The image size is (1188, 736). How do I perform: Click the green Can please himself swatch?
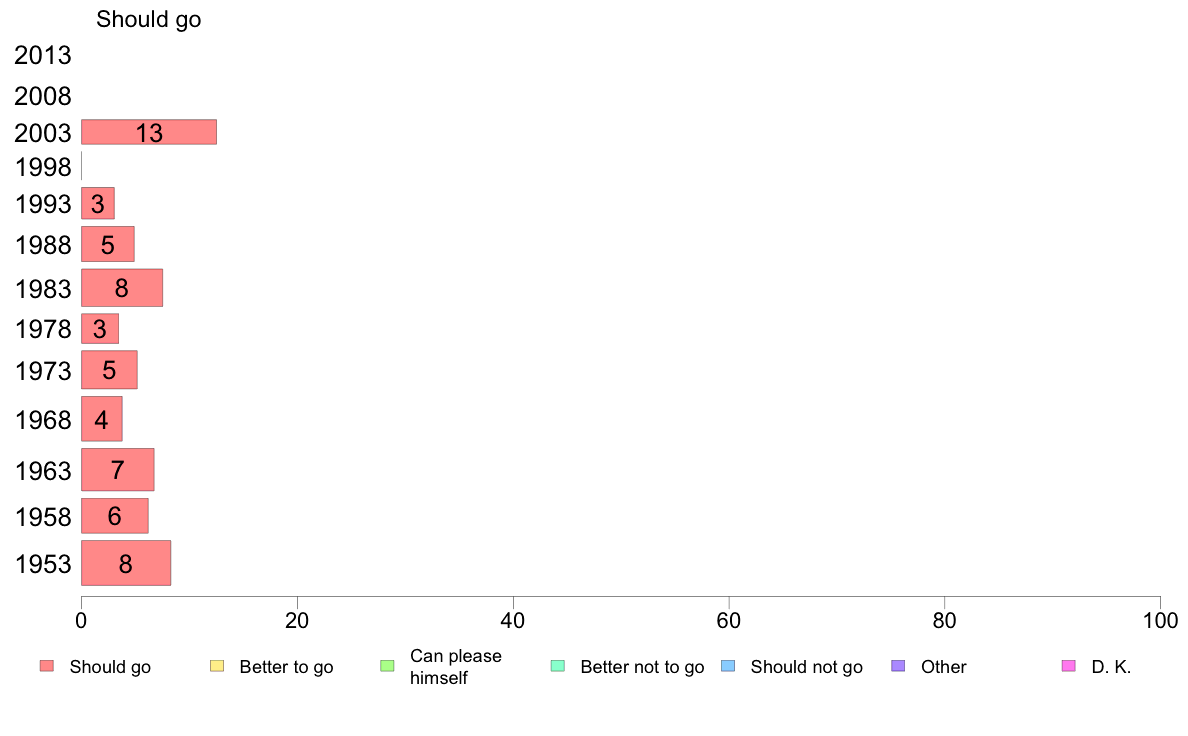pyautogui.click(x=387, y=666)
